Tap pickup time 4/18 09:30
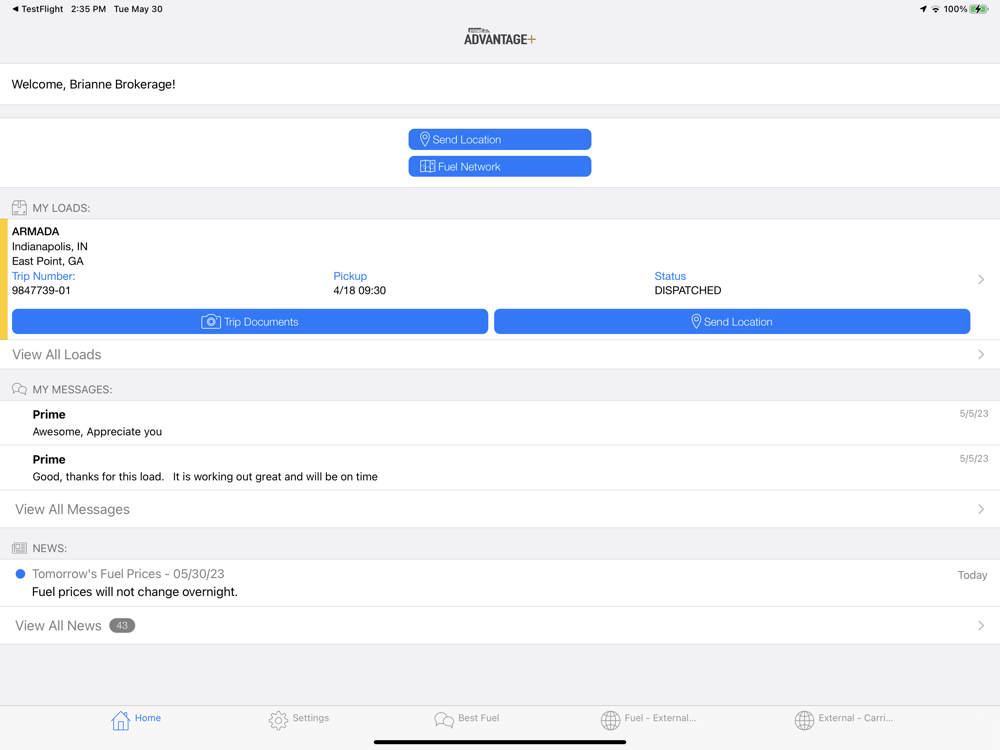 coord(360,290)
